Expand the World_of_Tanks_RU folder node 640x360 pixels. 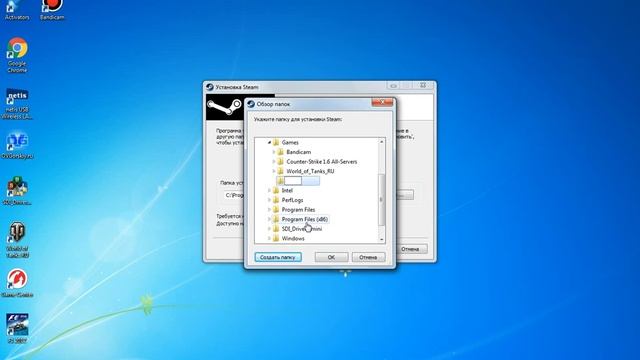point(274,171)
